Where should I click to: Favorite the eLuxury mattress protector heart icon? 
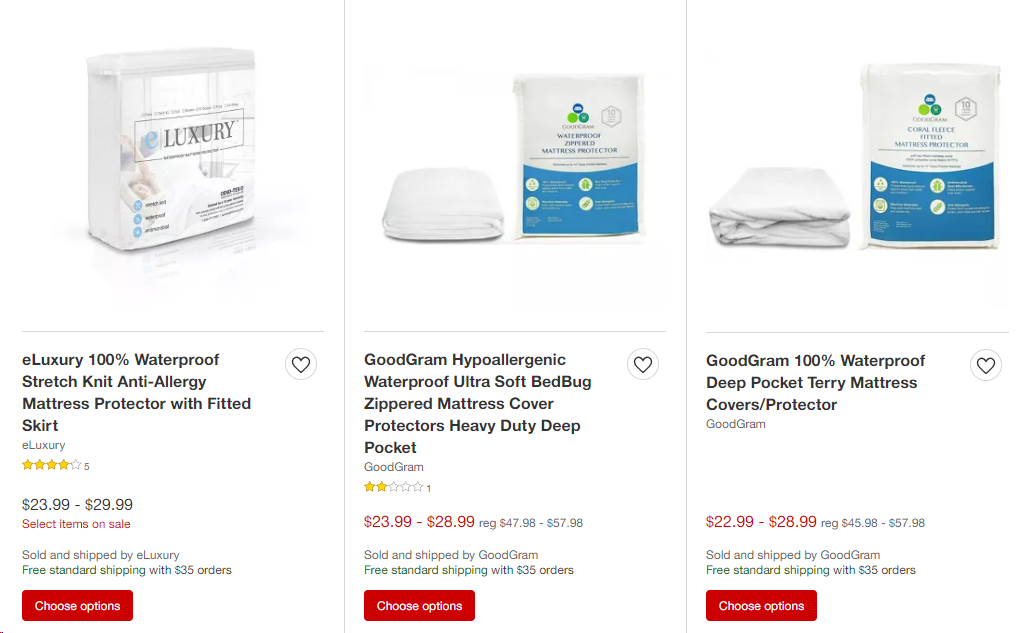coord(301,365)
